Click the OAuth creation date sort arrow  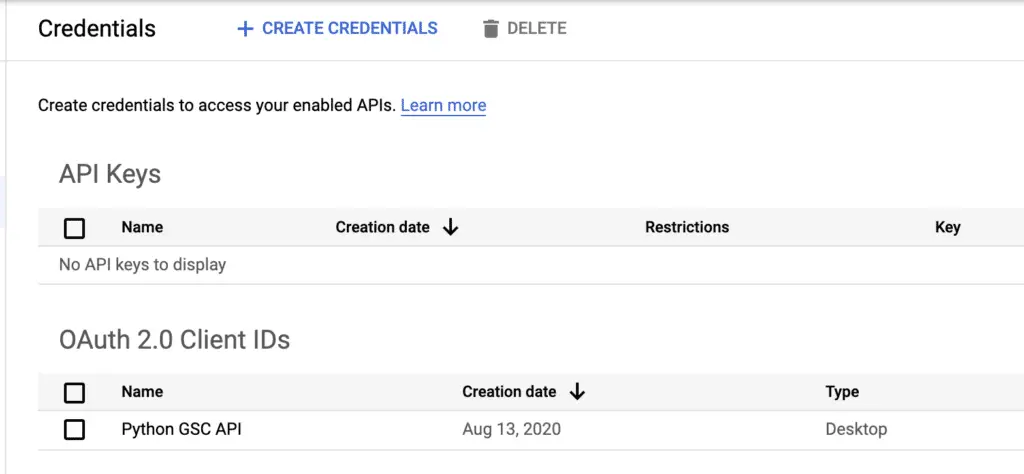pos(577,392)
